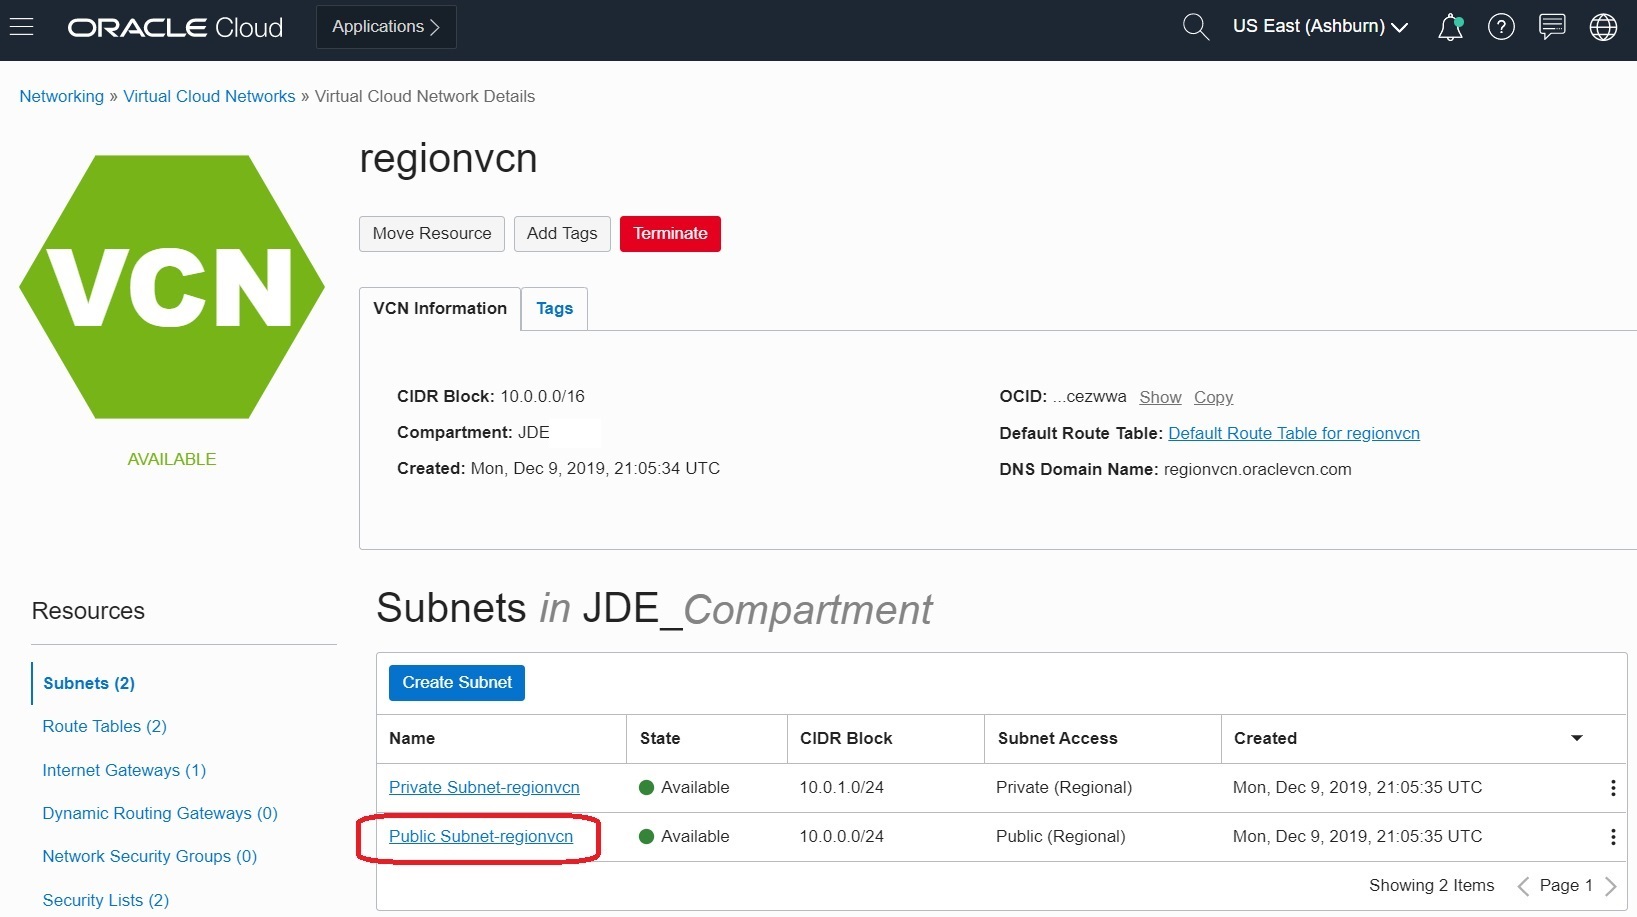Open the Public Subnet-regionvcn link
Viewport: 1637px width, 917px height.
pos(481,837)
